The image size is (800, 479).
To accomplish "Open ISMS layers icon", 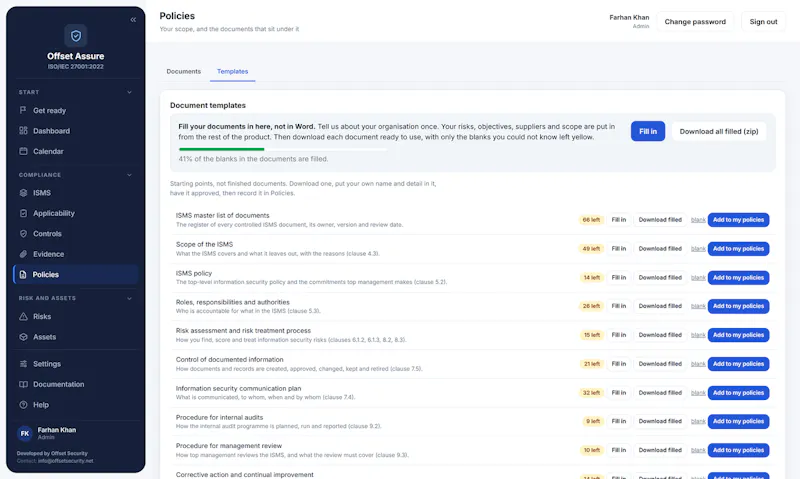I will point(23,193).
